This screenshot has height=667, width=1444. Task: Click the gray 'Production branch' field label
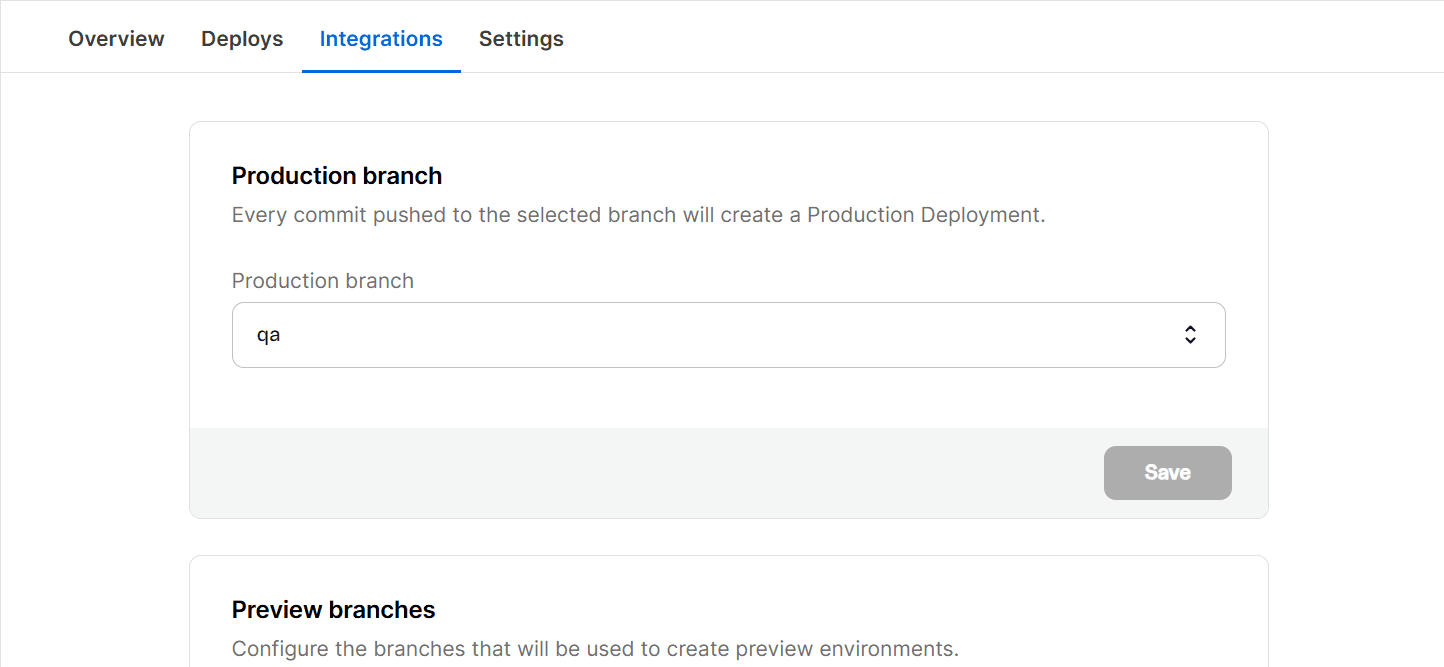(x=323, y=281)
